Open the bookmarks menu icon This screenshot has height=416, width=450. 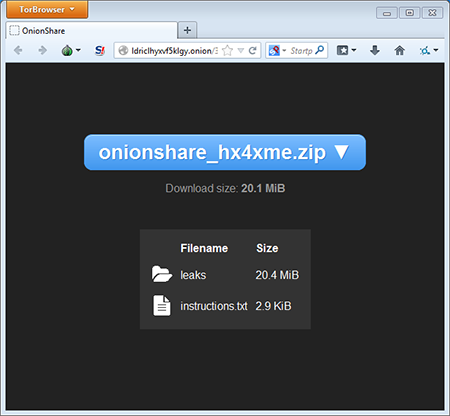tap(342, 50)
